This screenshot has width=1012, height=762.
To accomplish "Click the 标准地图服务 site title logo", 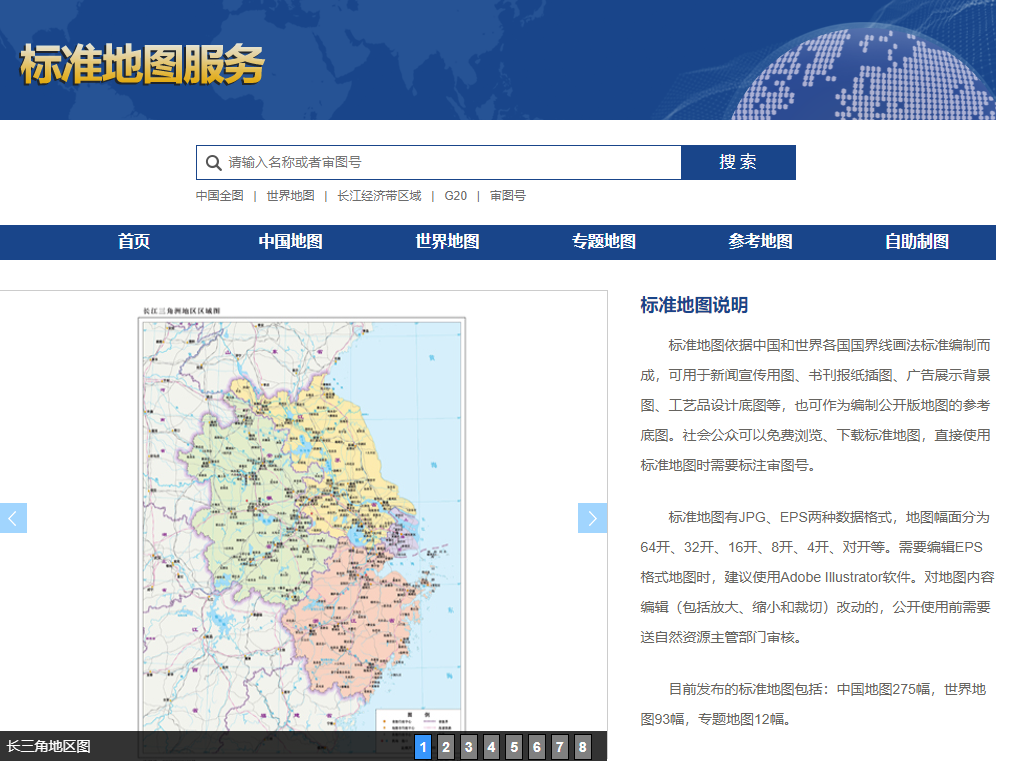I will pyautogui.click(x=142, y=66).
